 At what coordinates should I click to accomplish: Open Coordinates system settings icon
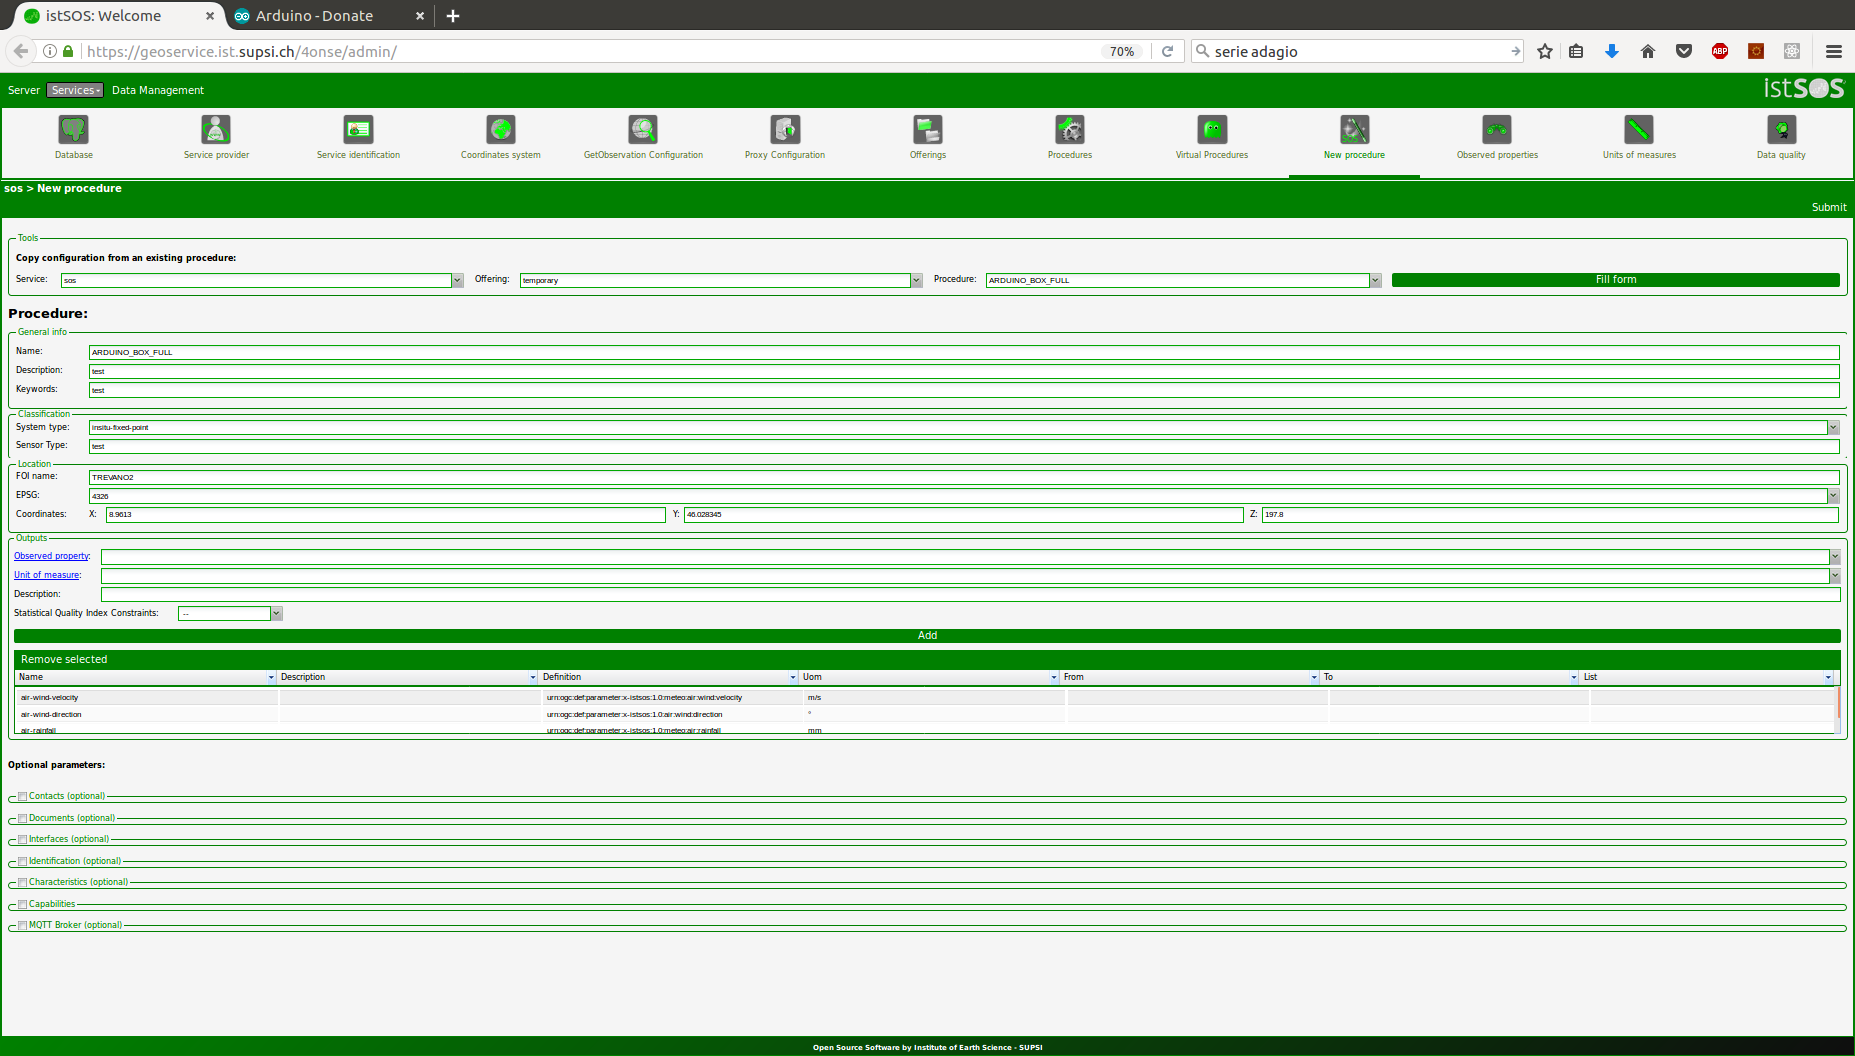coord(500,130)
